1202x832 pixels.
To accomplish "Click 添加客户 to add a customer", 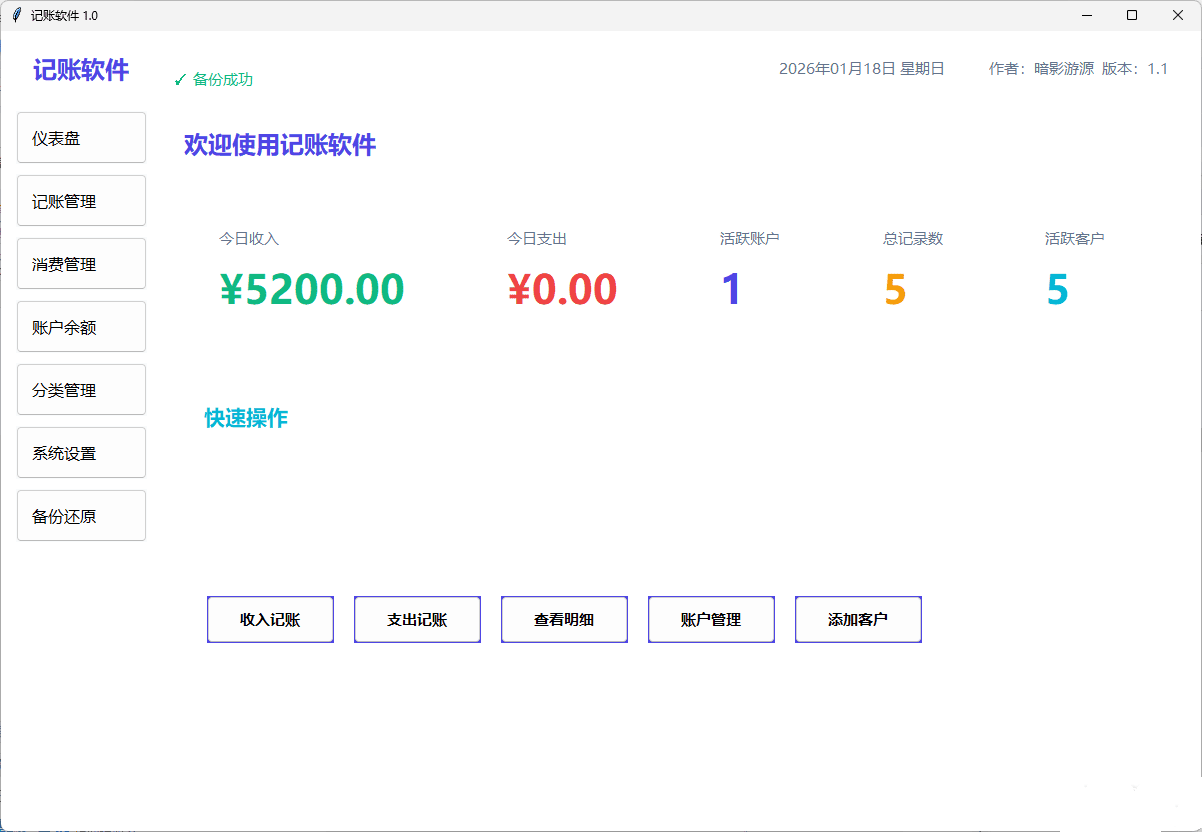I will [858, 619].
